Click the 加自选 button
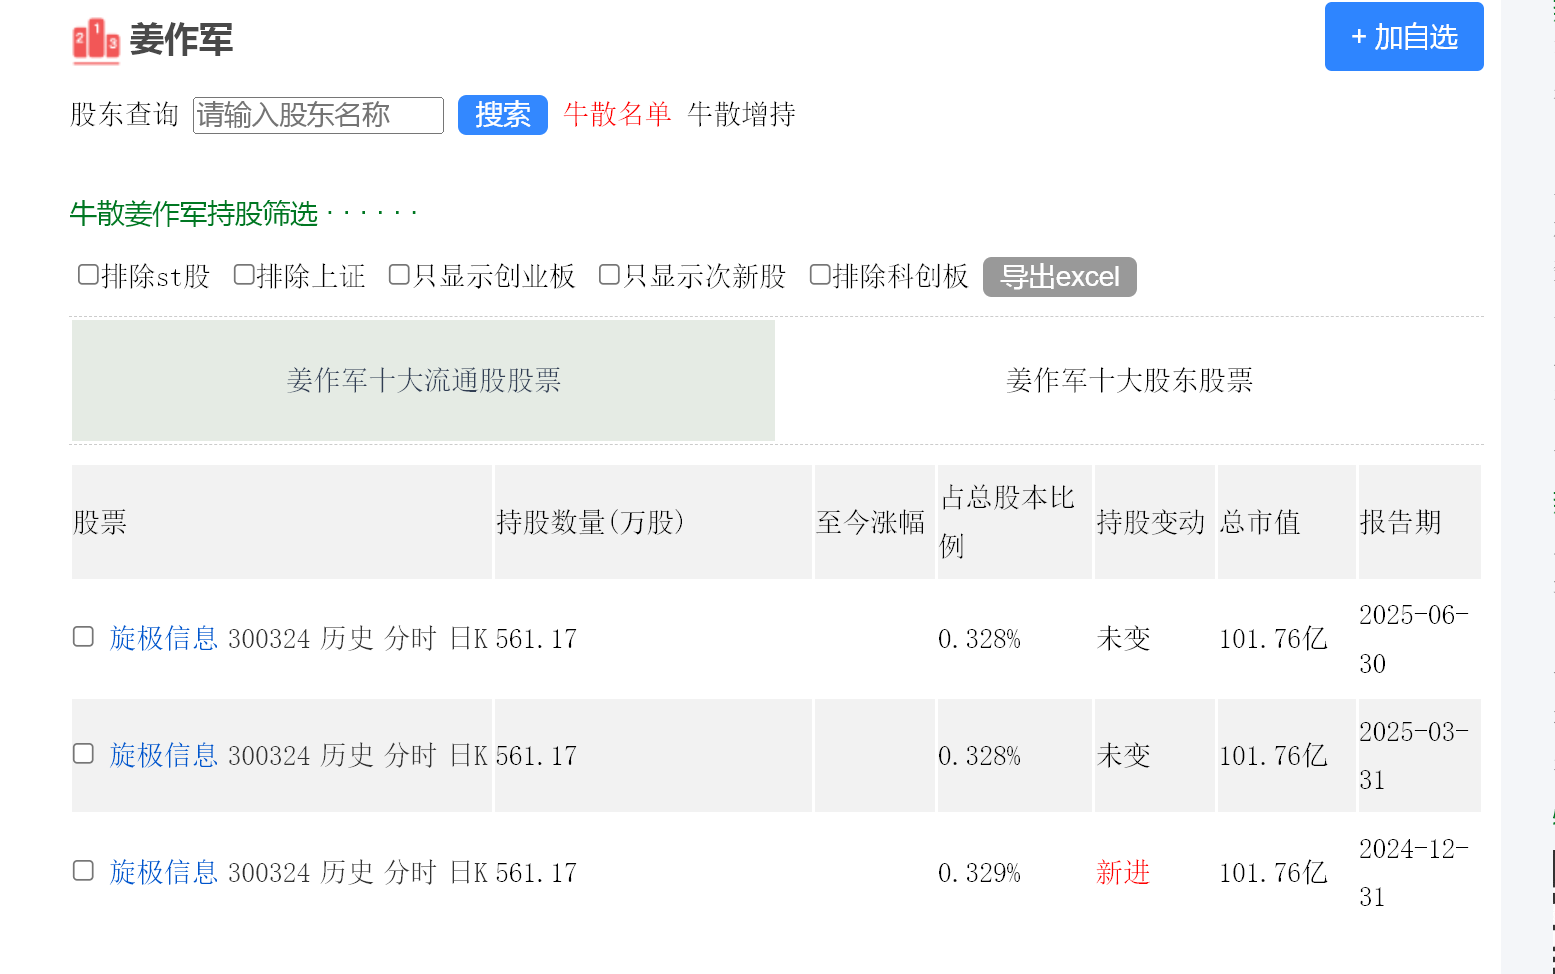The height and width of the screenshot is (974, 1555). point(1403,37)
